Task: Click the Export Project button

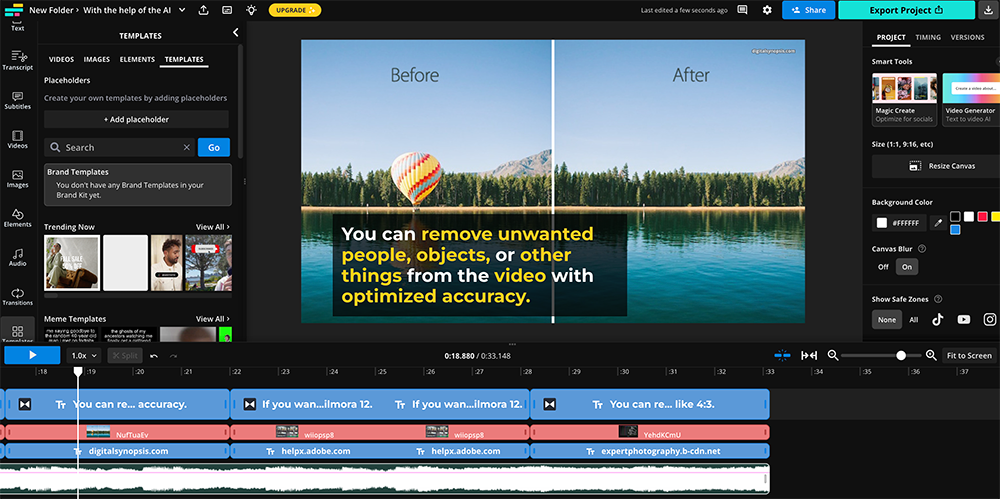Action: pos(906,10)
